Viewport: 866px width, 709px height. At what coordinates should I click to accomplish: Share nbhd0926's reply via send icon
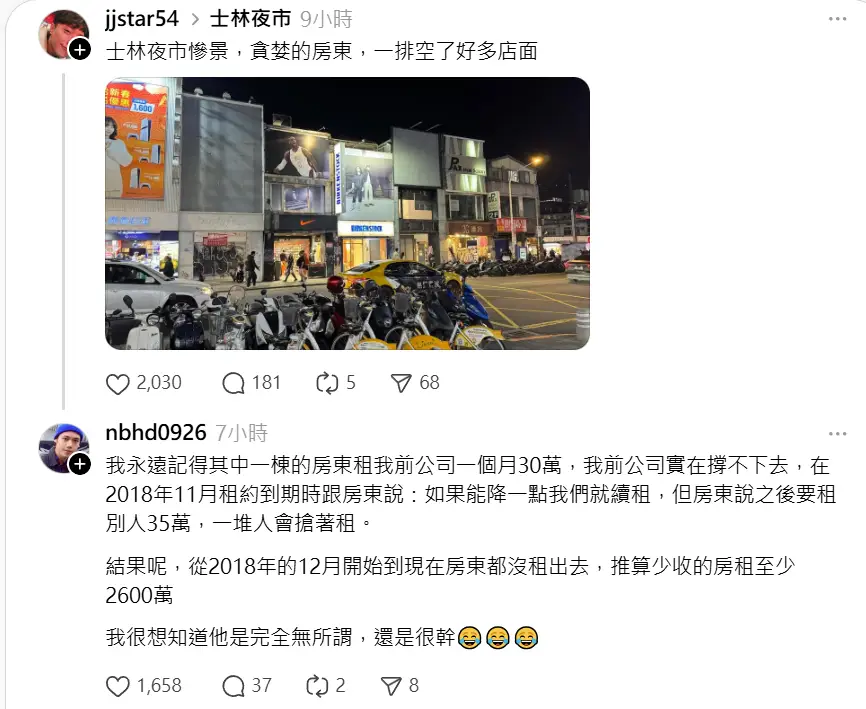pyautogui.click(x=392, y=686)
